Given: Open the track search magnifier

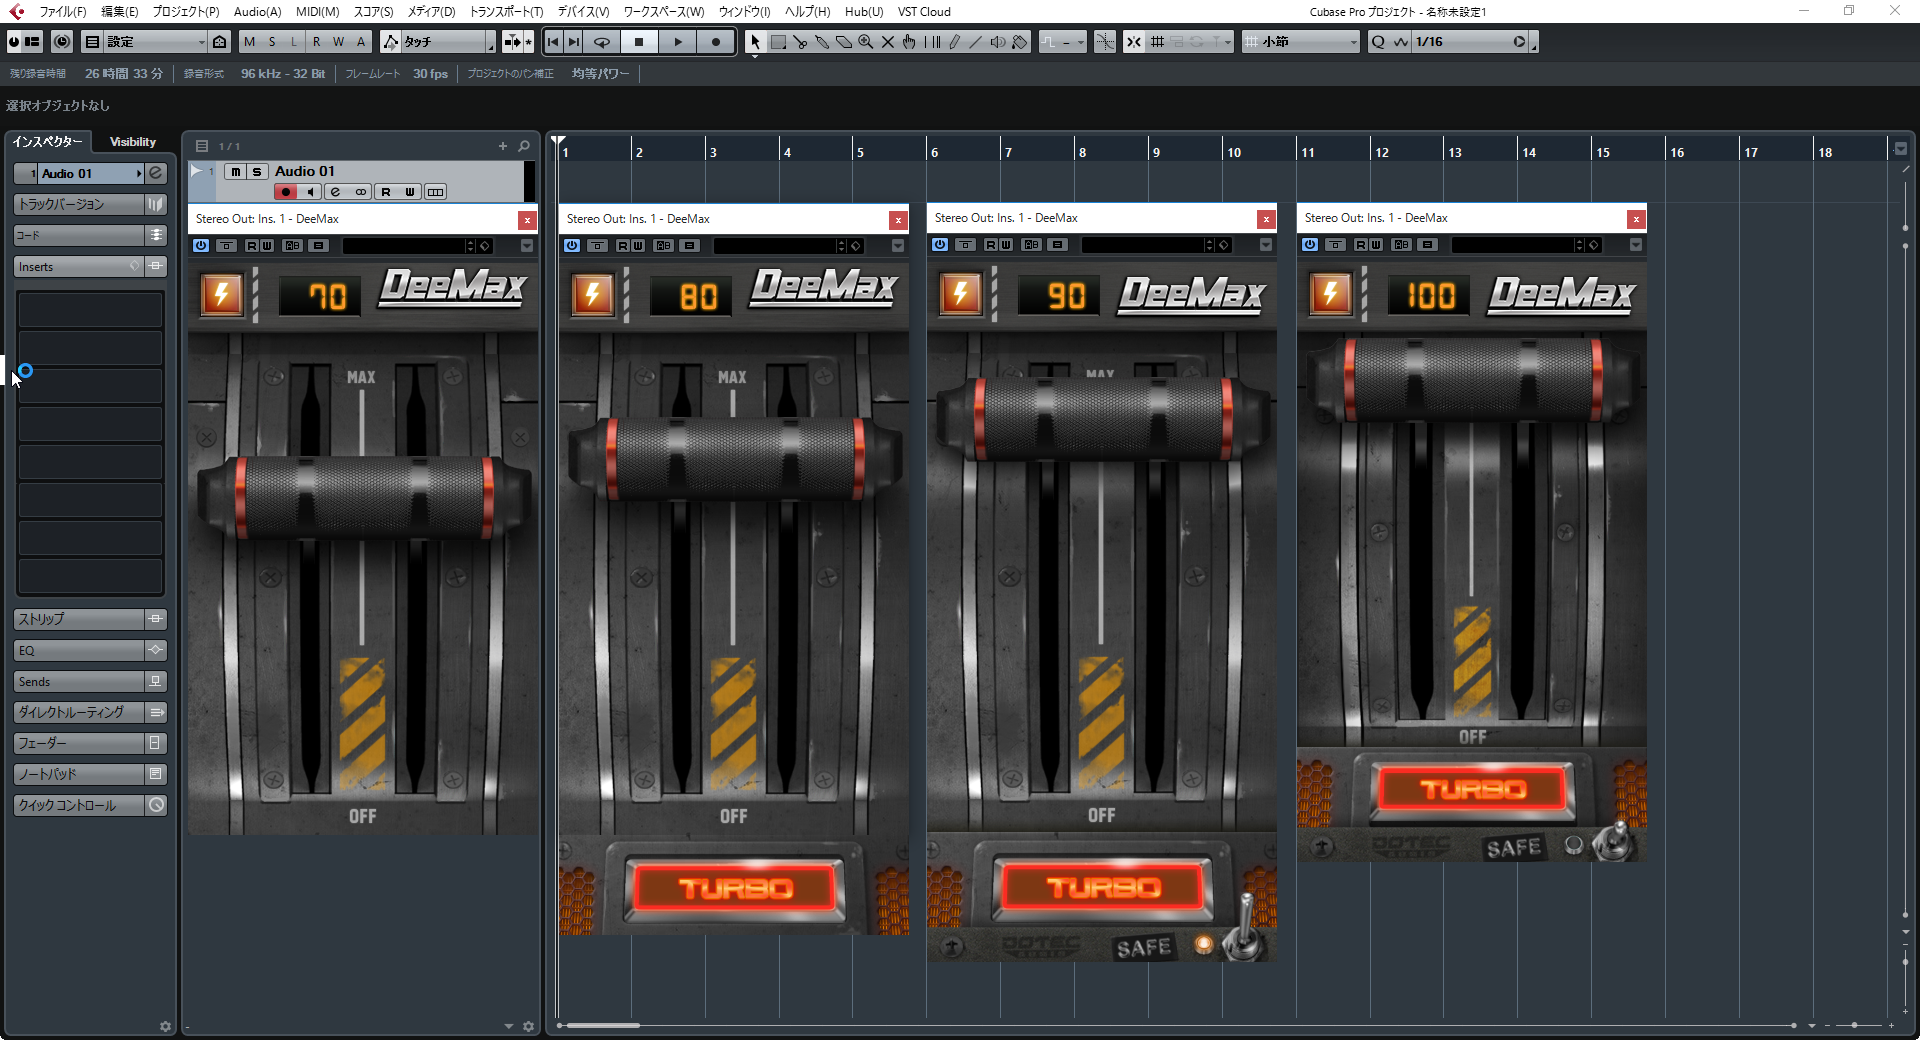Looking at the screenshot, I should tap(524, 146).
